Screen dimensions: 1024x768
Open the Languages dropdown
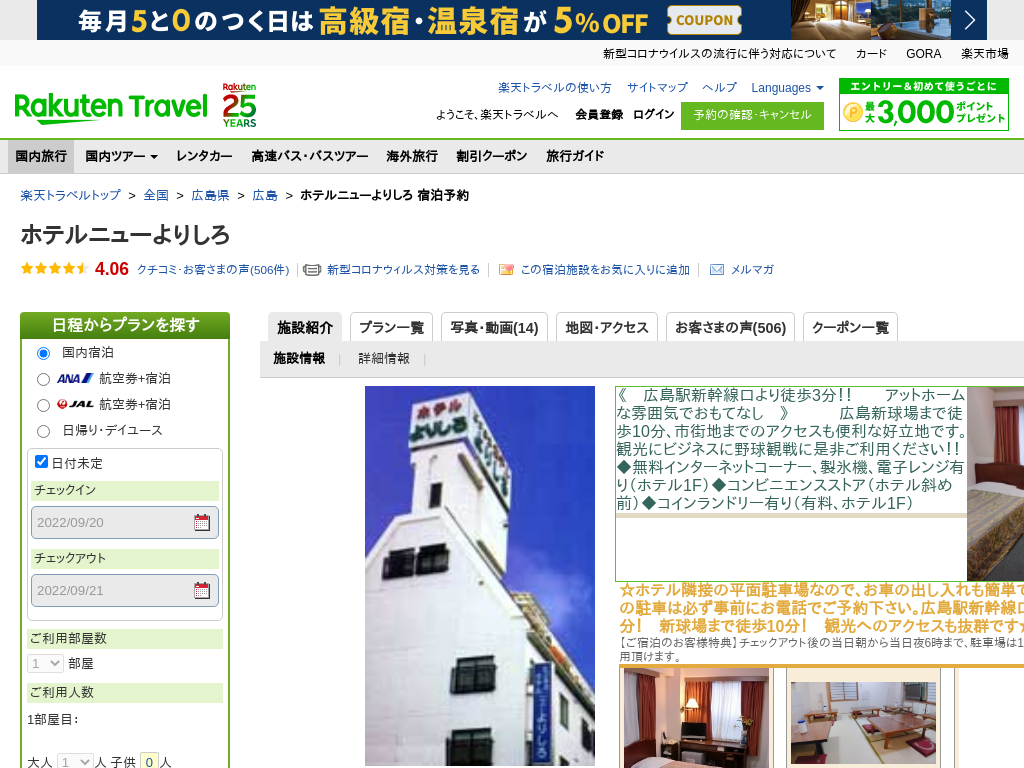tap(787, 88)
